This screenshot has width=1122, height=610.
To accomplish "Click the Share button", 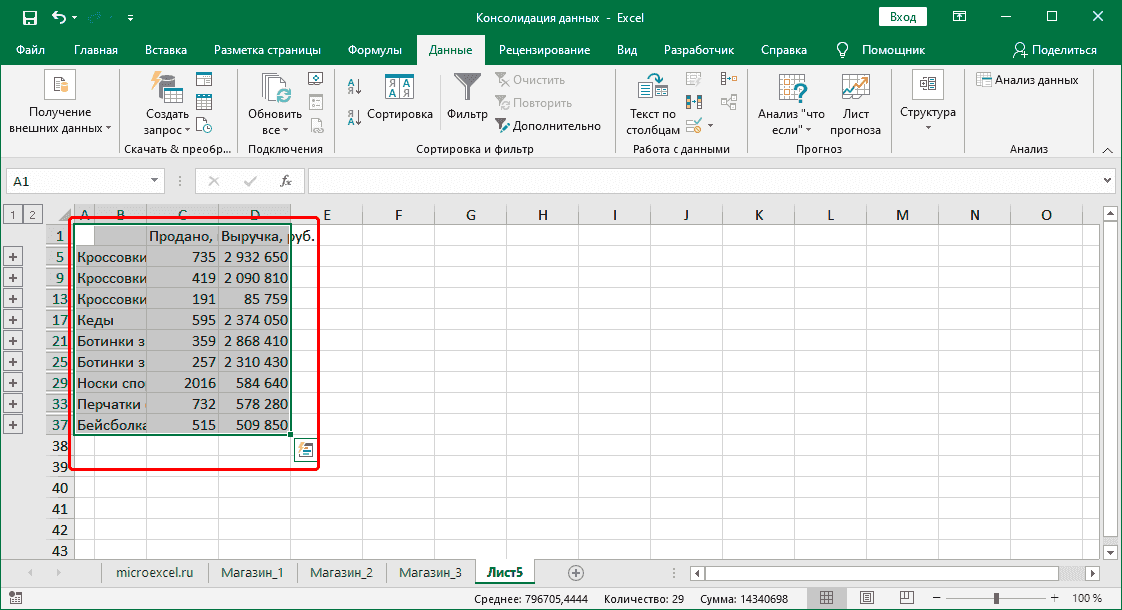I will point(1054,50).
